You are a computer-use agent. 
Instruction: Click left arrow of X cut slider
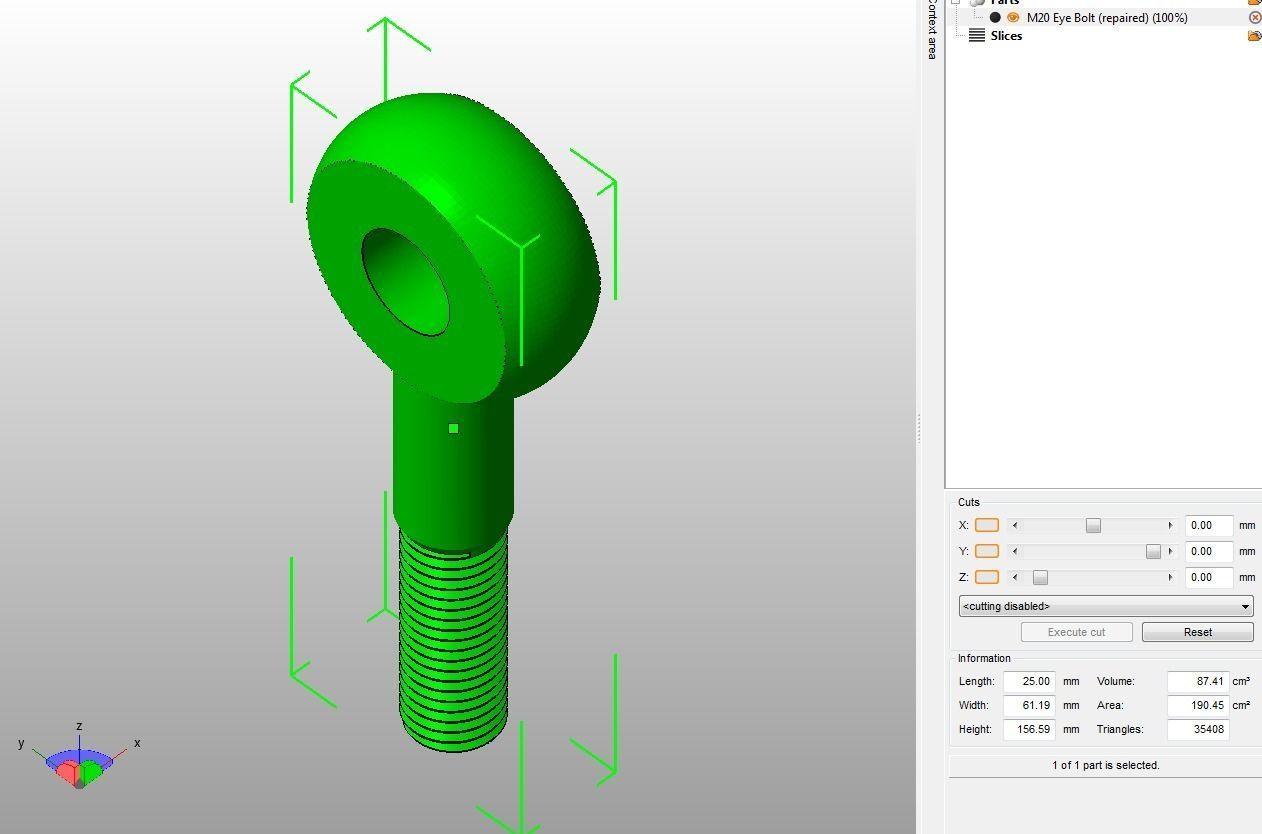tap(1015, 525)
